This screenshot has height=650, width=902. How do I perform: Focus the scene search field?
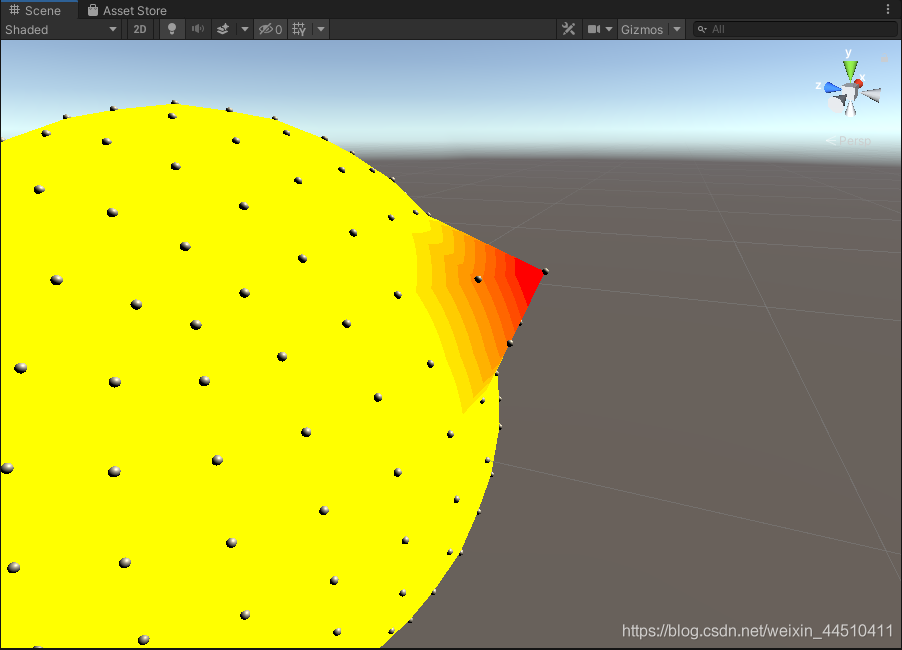point(796,29)
